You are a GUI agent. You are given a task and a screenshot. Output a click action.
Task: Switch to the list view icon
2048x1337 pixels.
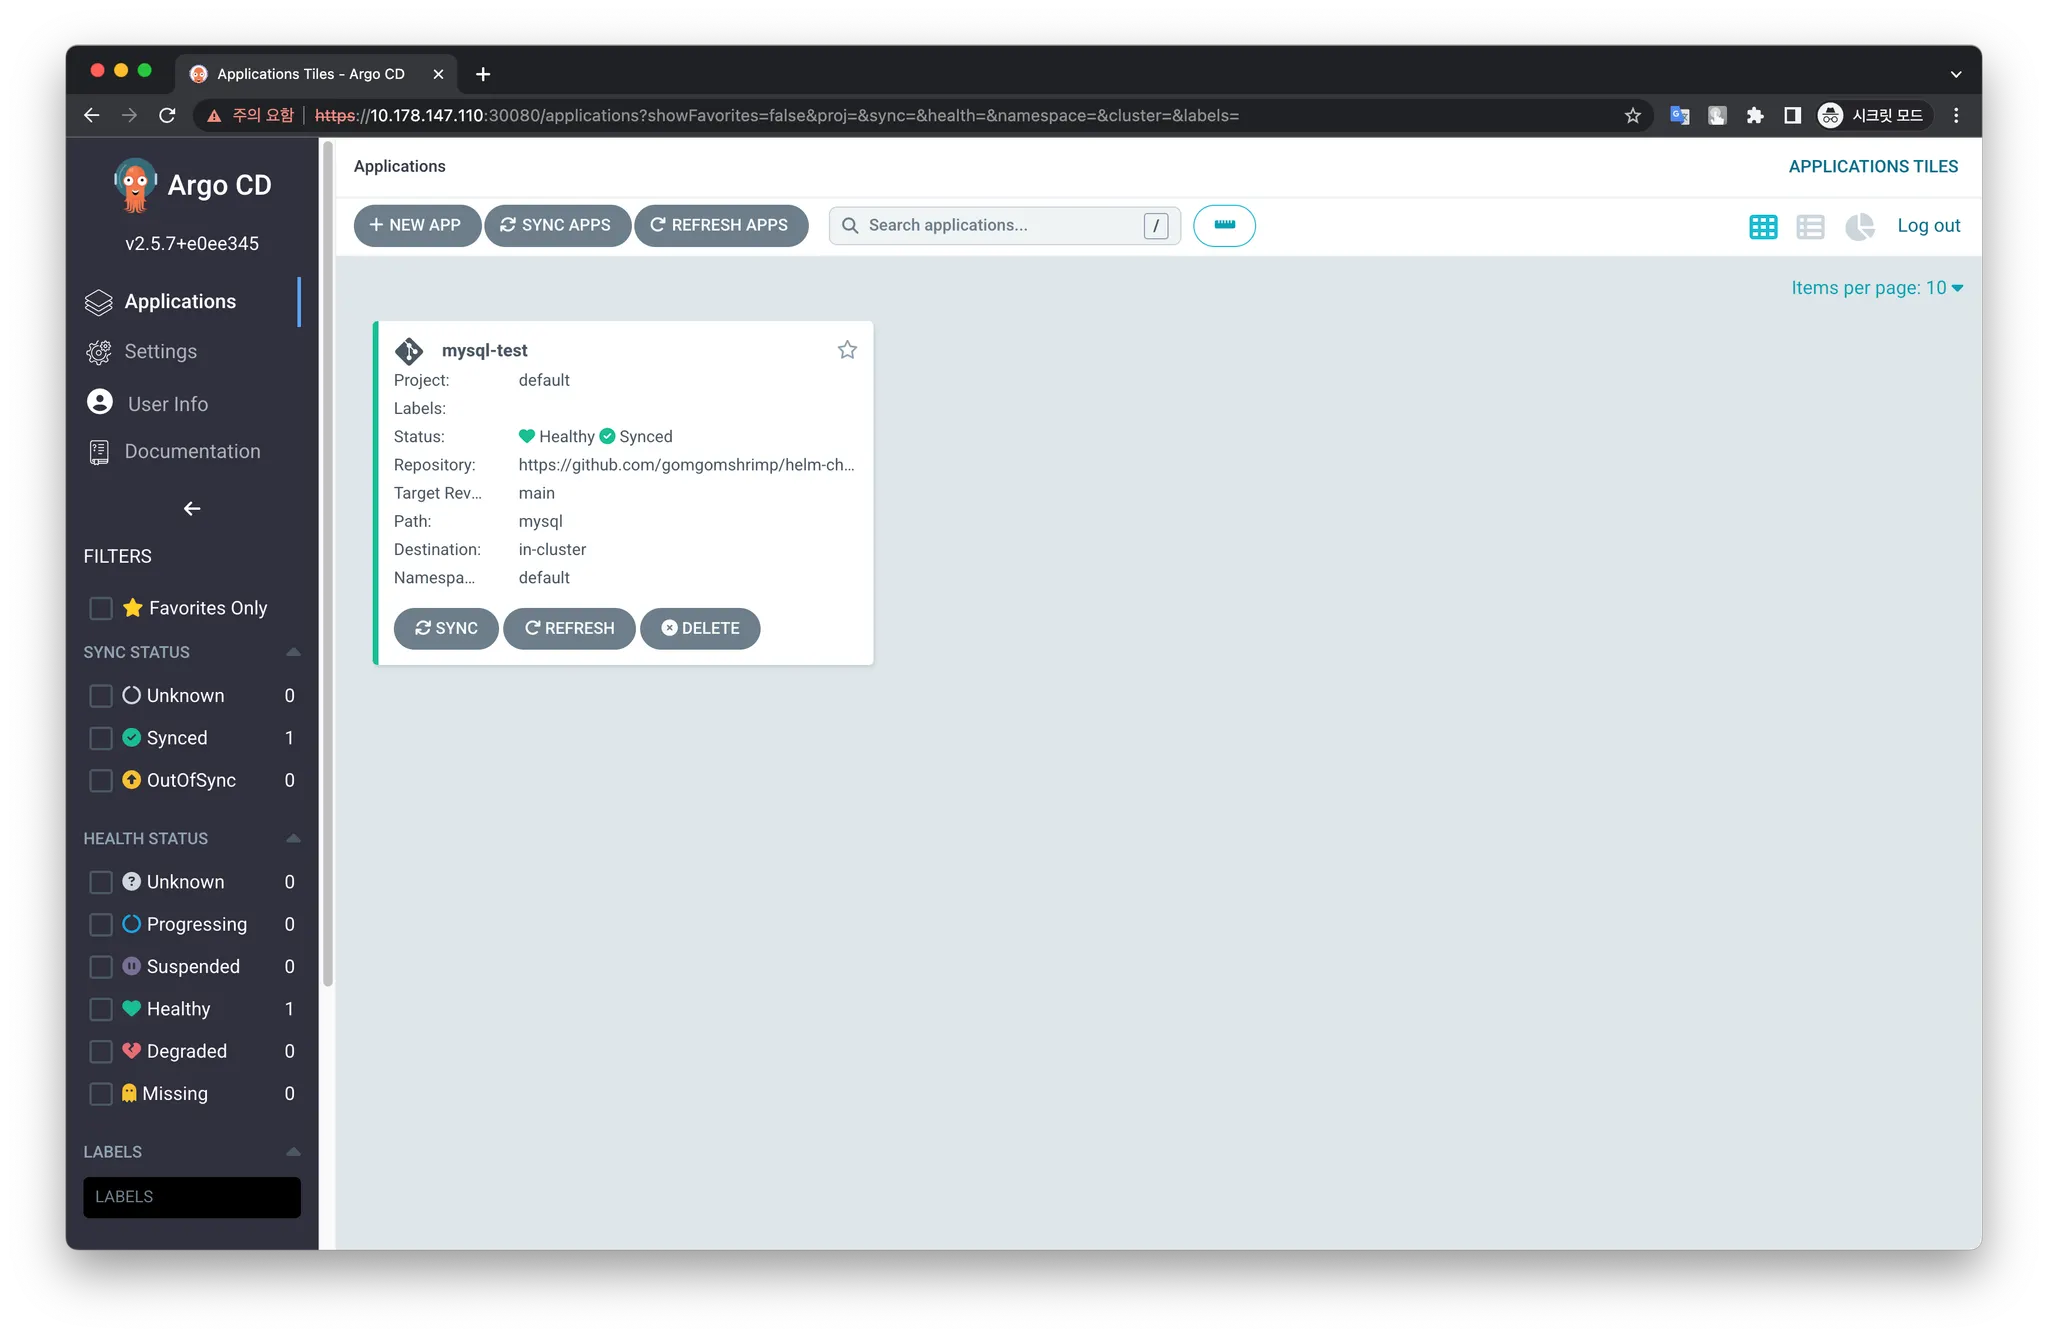point(1810,227)
